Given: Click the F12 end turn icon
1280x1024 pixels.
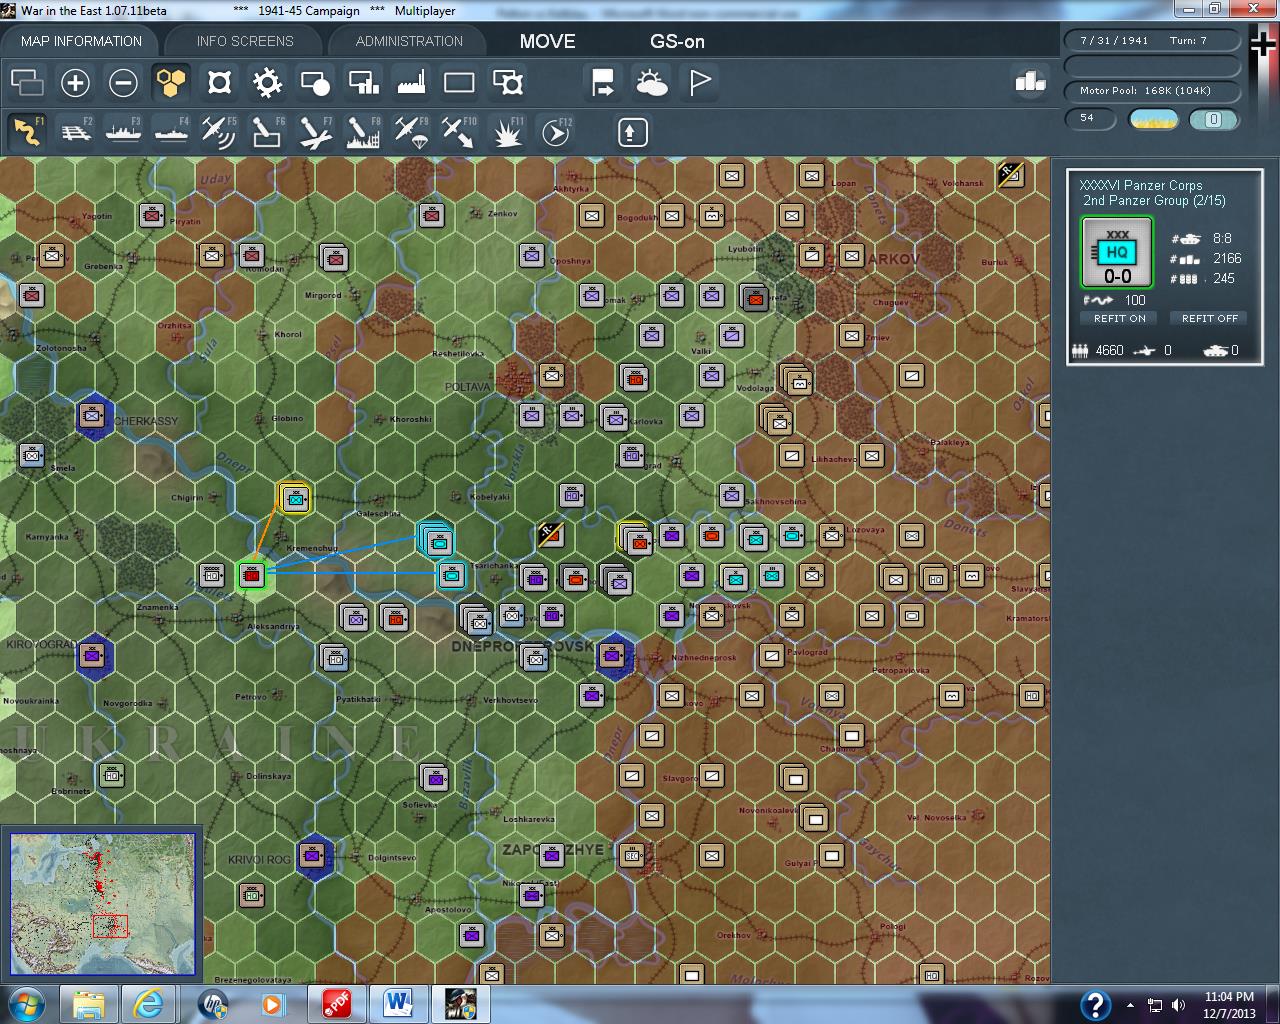Looking at the screenshot, I should pos(556,132).
